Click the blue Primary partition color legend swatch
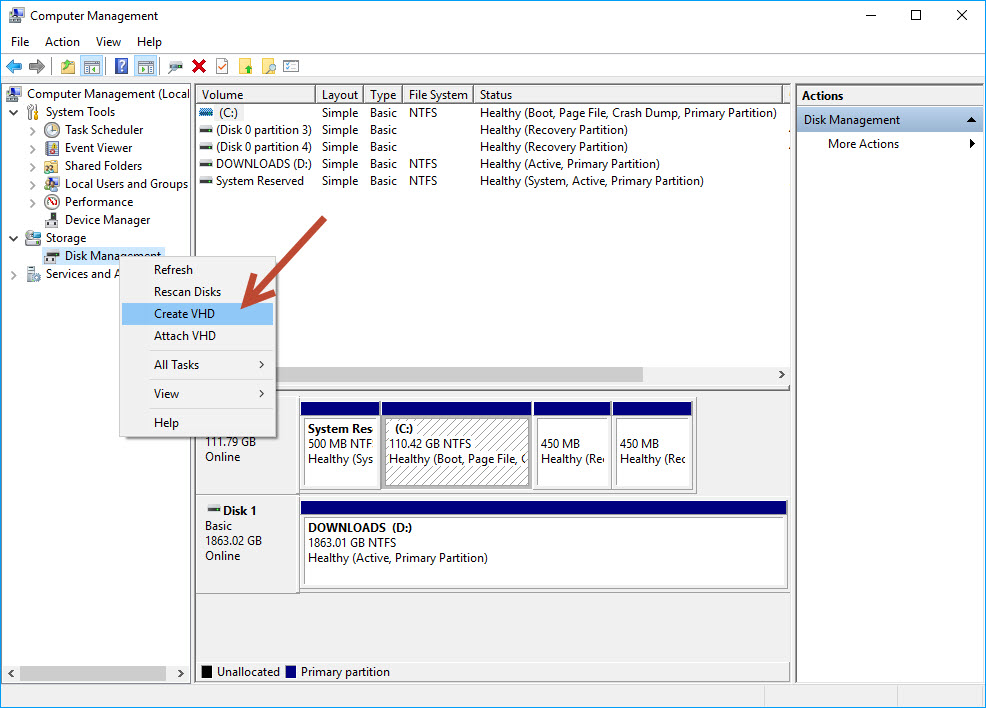 click(x=290, y=671)
